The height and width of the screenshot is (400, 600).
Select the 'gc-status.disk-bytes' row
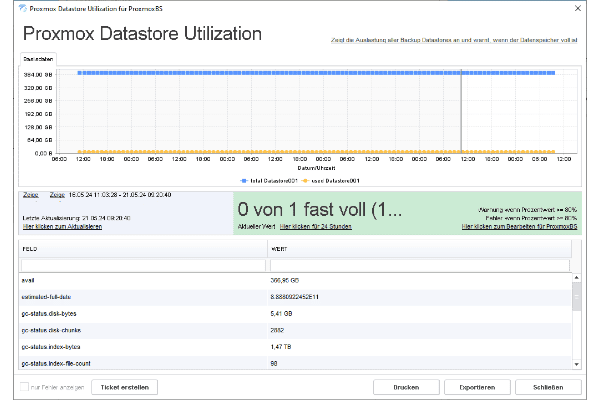295,313
